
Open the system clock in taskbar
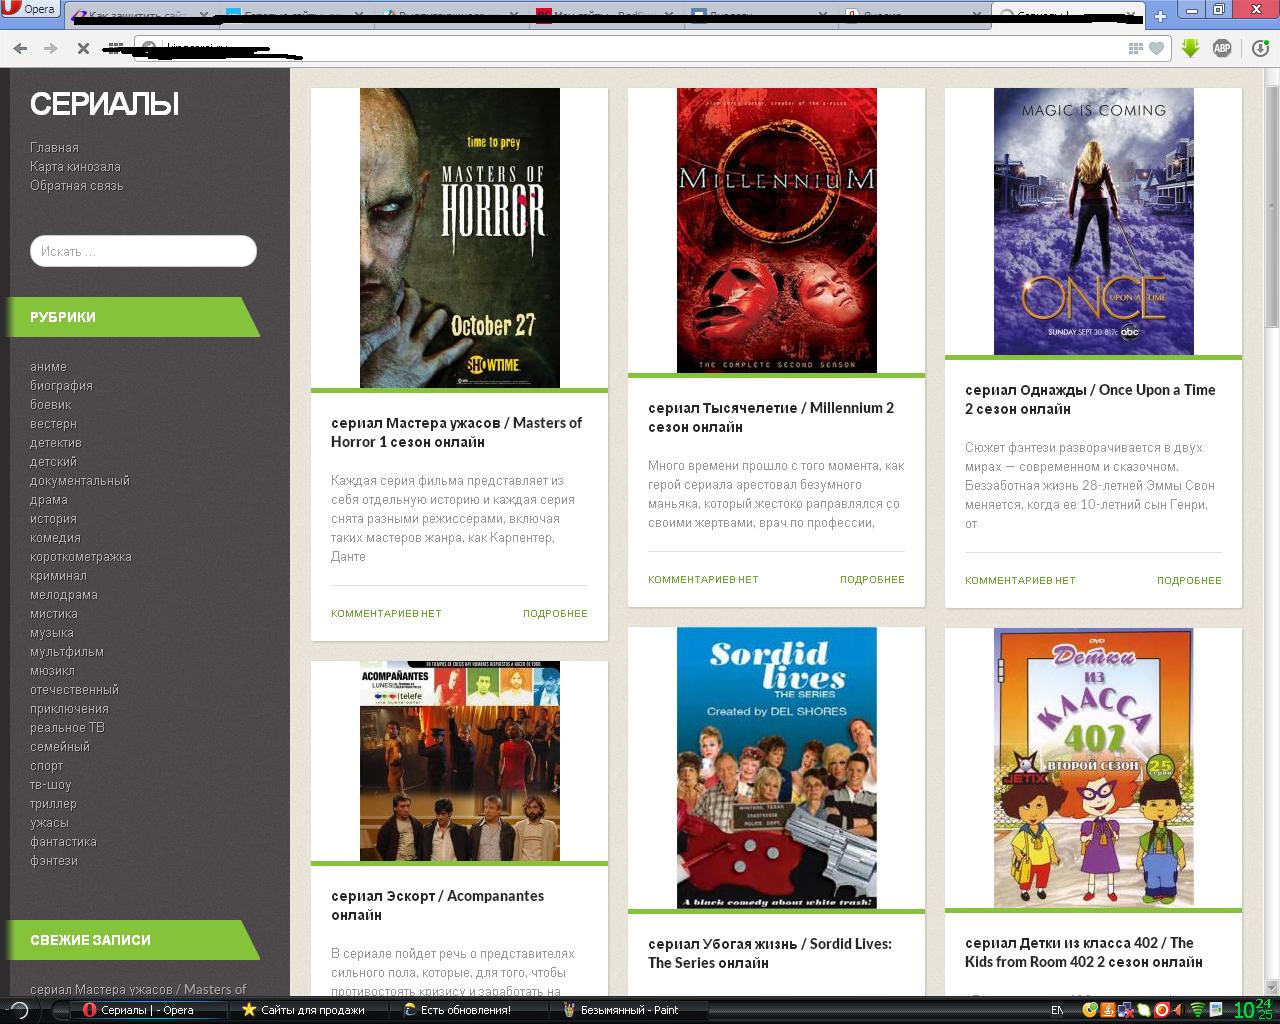[1253, 1010]
